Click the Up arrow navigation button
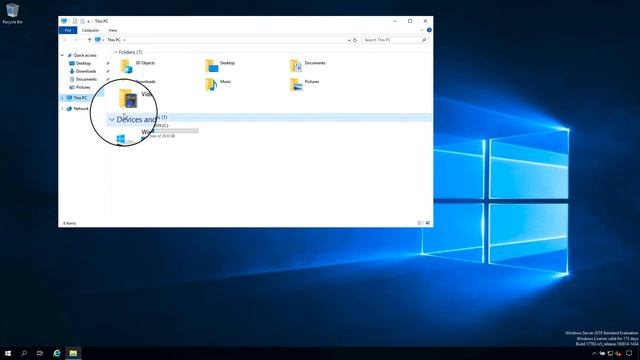Screen dimensions: 640x360 (89, 40)
